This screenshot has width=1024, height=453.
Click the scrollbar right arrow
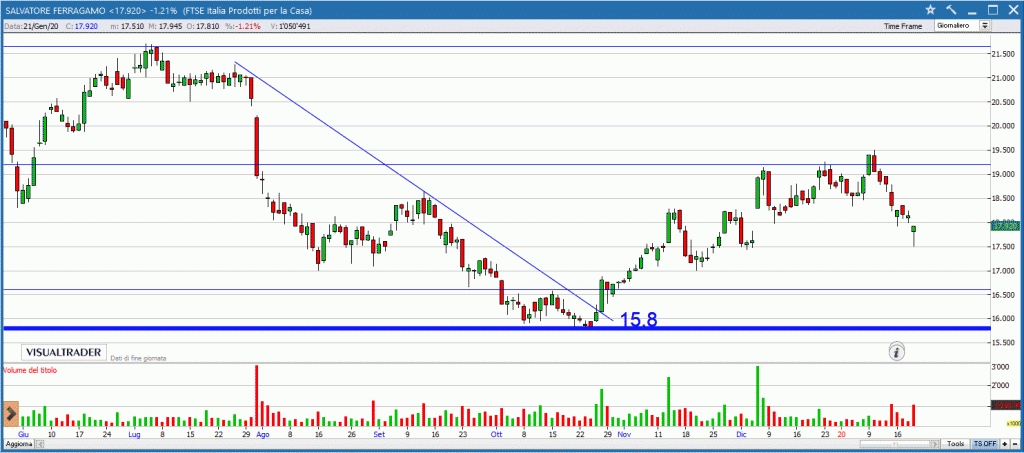(935, 444)
